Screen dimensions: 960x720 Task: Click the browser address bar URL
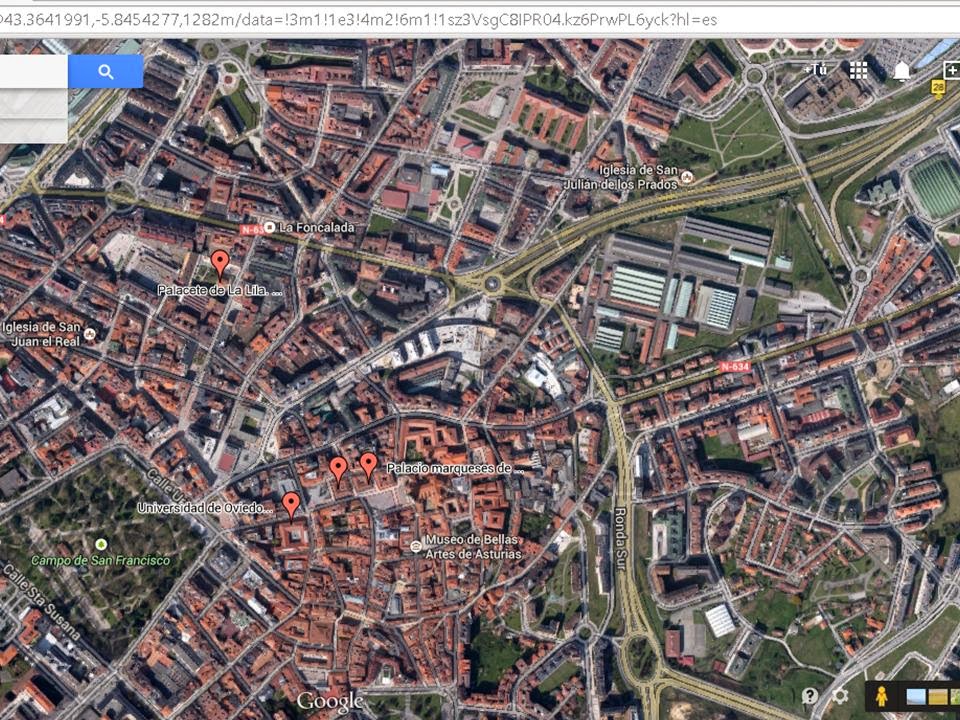coord(358,20)
